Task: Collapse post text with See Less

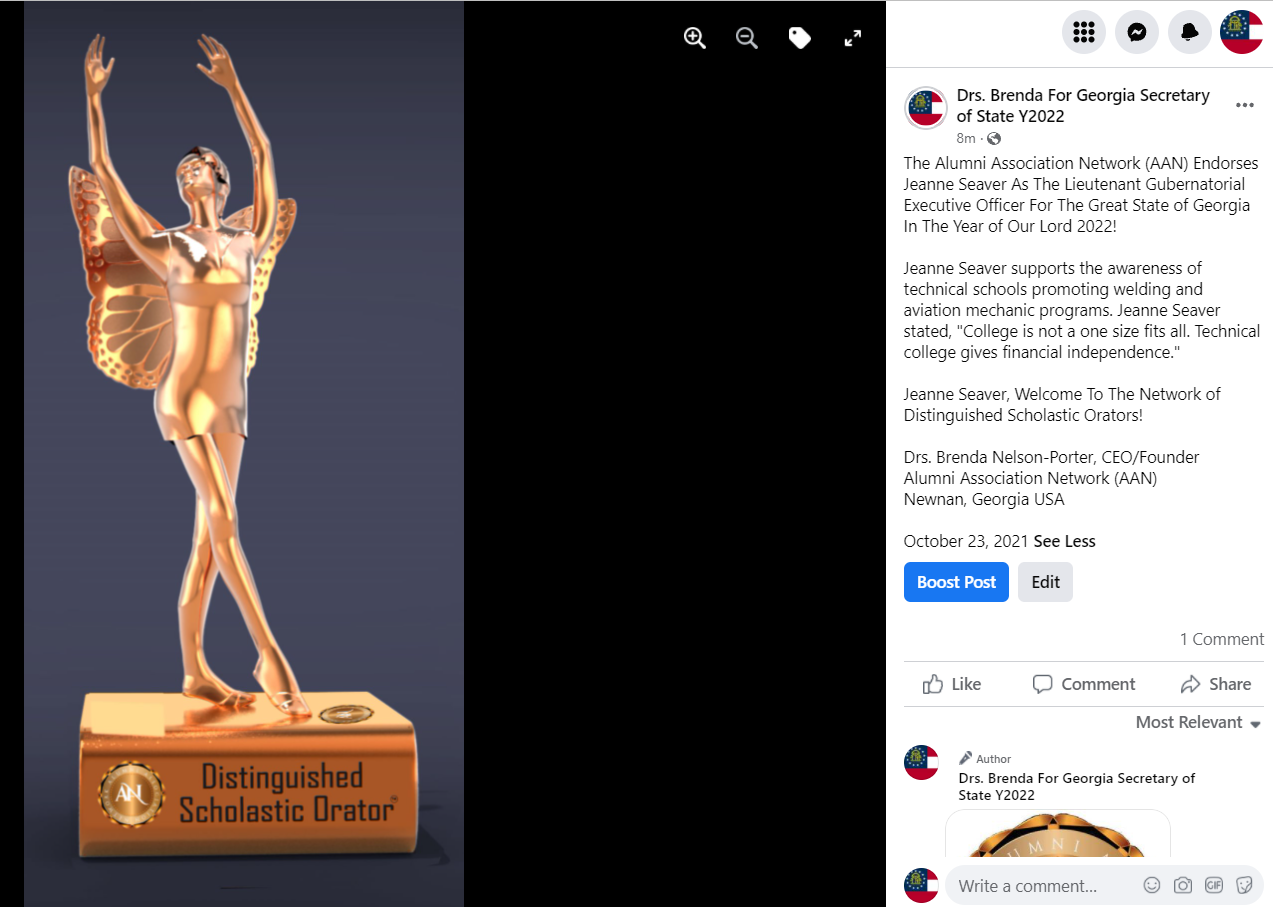Action: [1064, 541]
